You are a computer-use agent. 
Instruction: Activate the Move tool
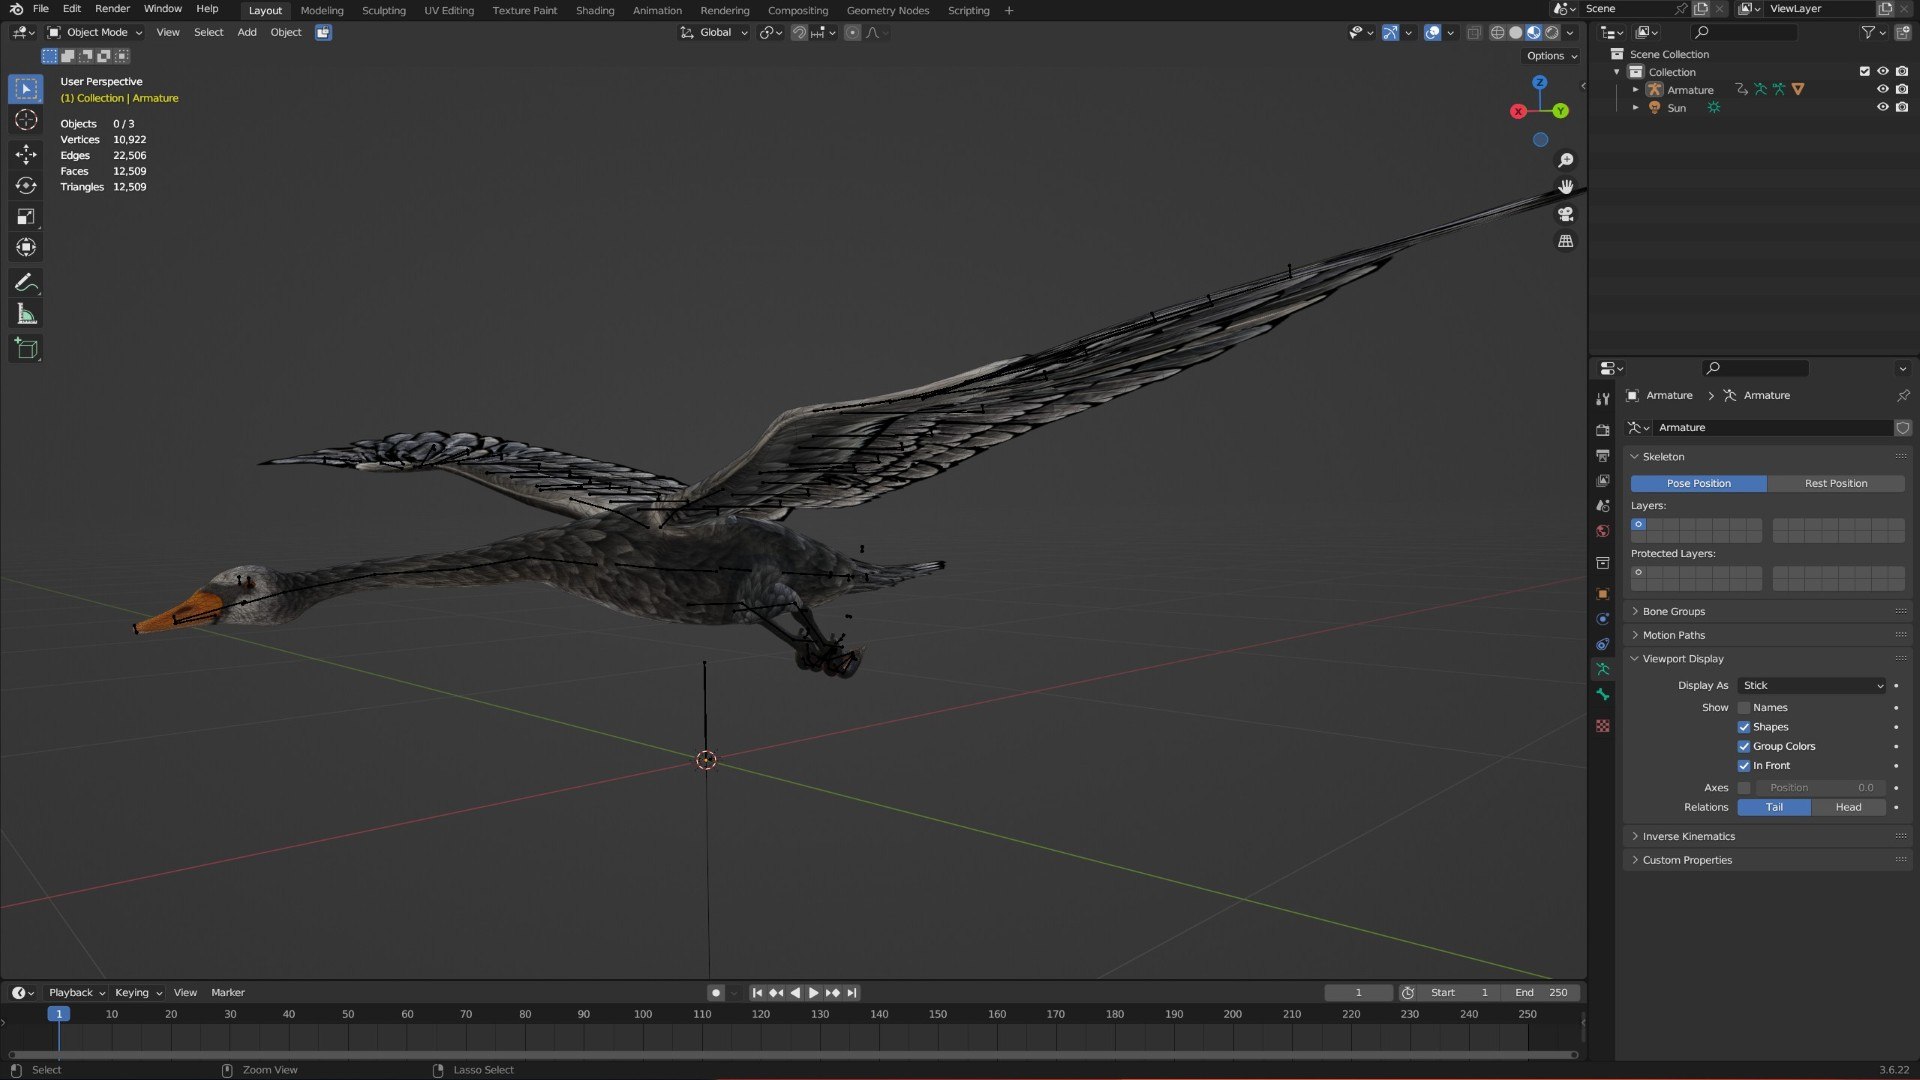coord(26,154)
